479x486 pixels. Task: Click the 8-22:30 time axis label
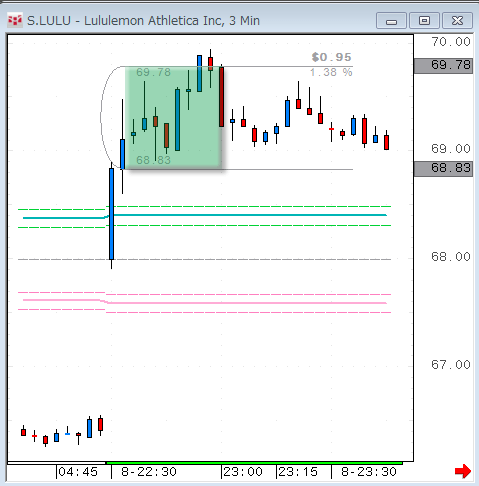(149, 472)
